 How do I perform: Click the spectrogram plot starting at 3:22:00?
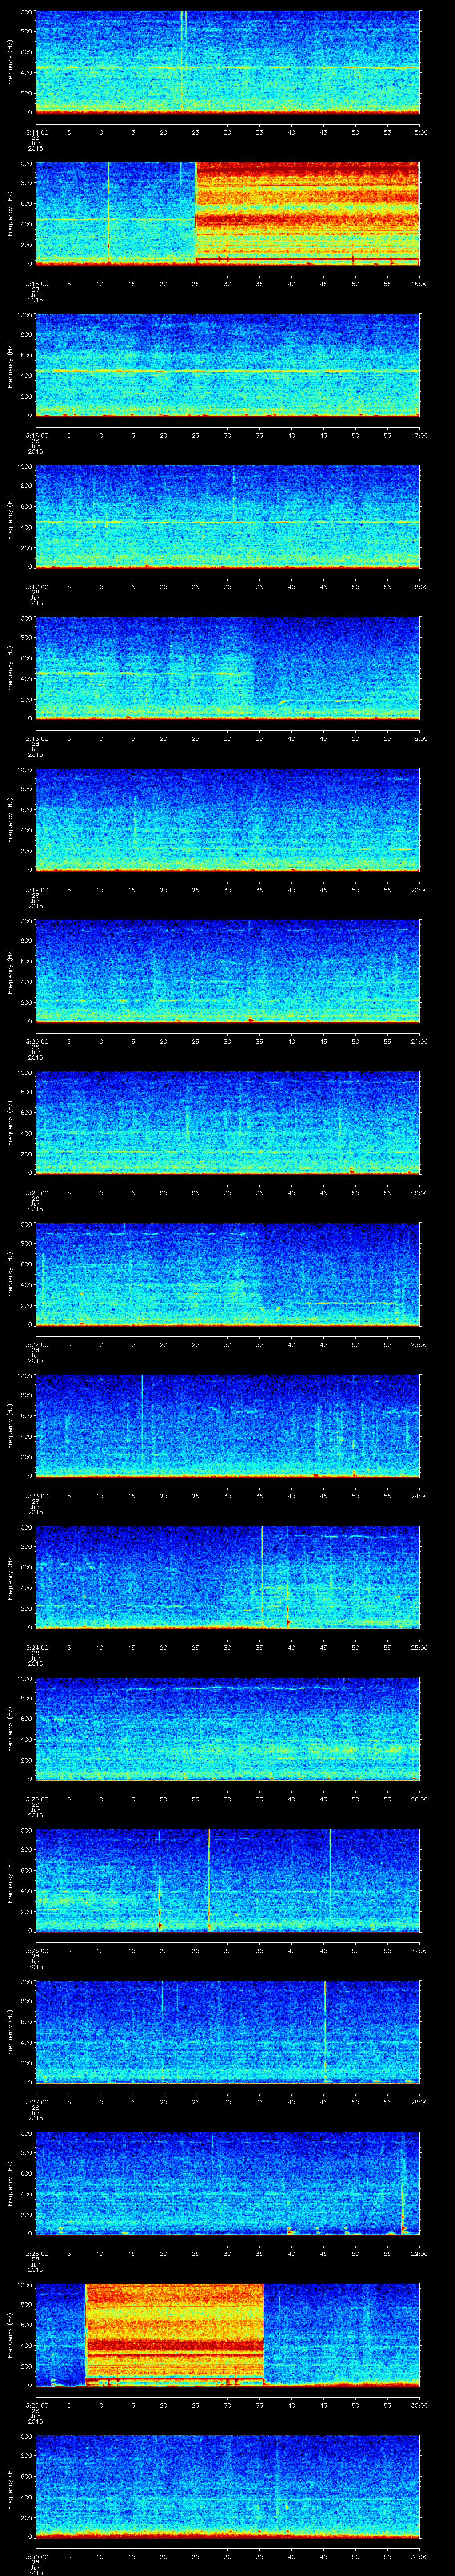tap(228, 1274)
